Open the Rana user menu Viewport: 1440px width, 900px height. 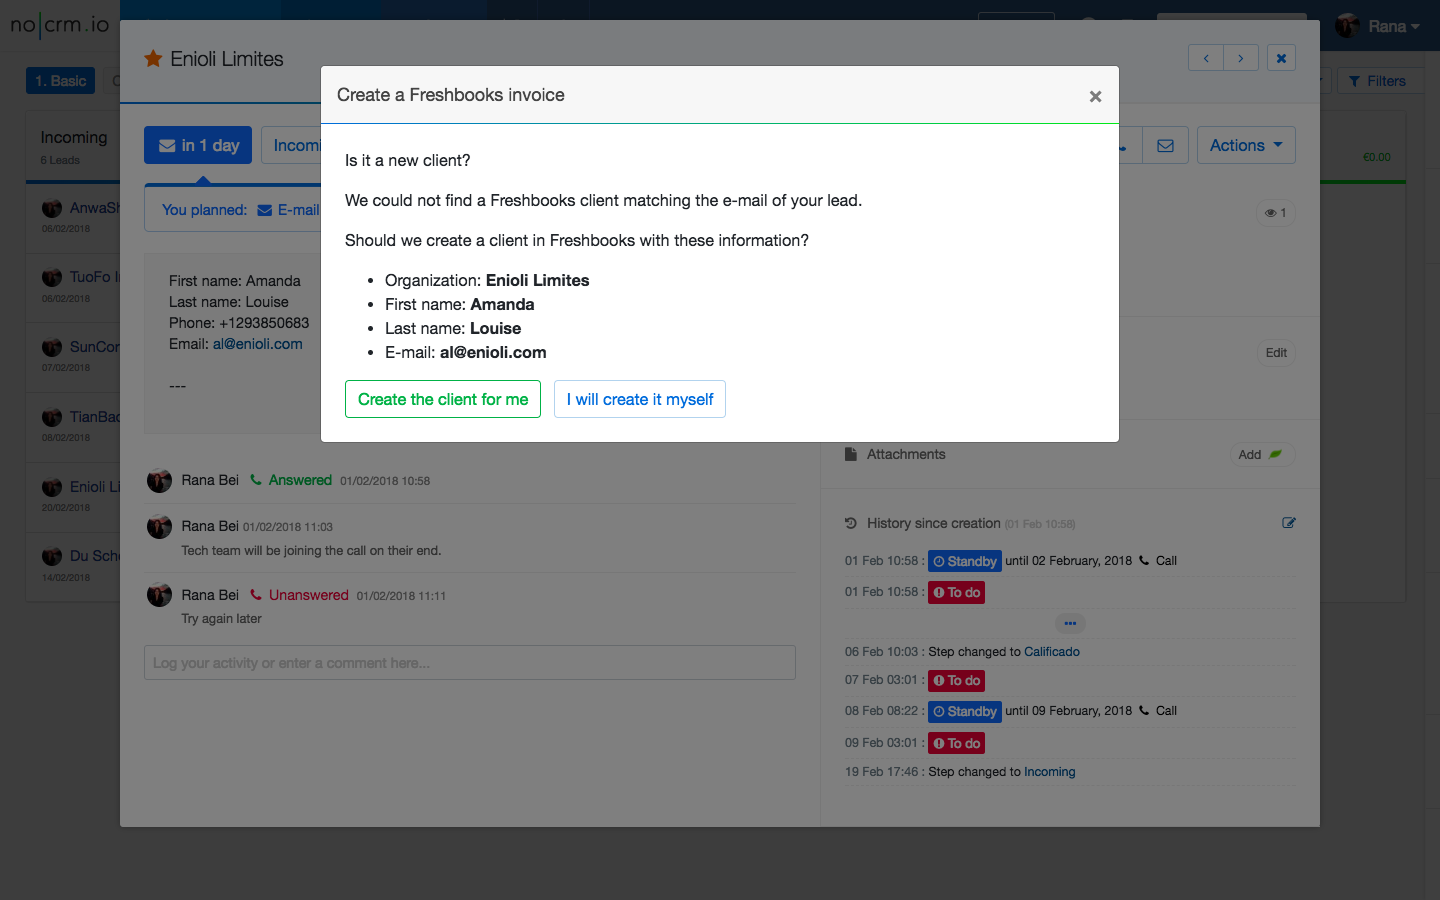[x=1379, y=26]
